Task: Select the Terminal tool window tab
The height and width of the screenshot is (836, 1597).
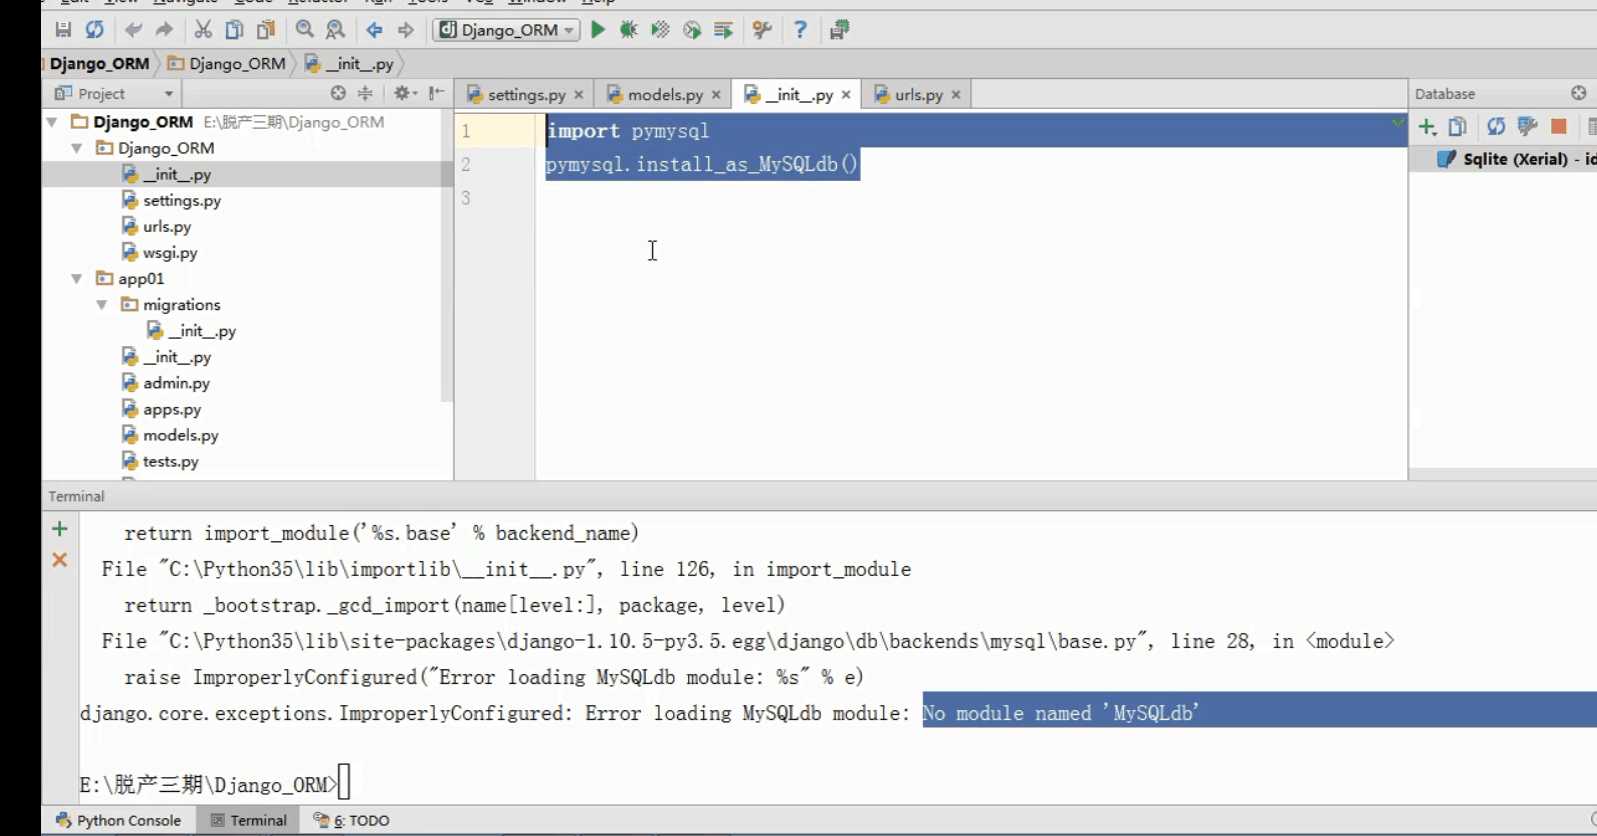Action: [x=249, y=820]
